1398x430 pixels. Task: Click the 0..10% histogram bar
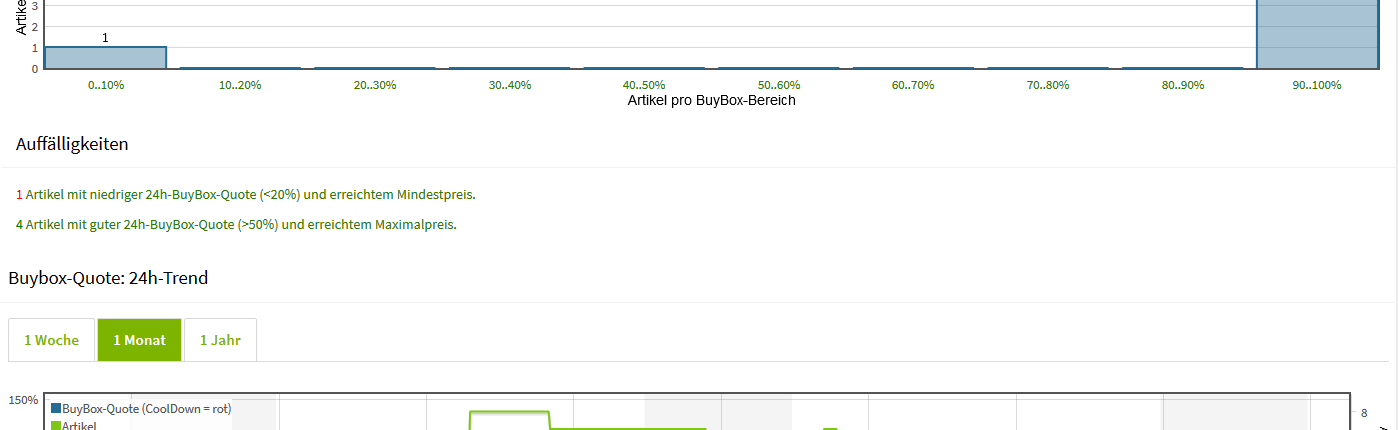[x=105, y=57]
